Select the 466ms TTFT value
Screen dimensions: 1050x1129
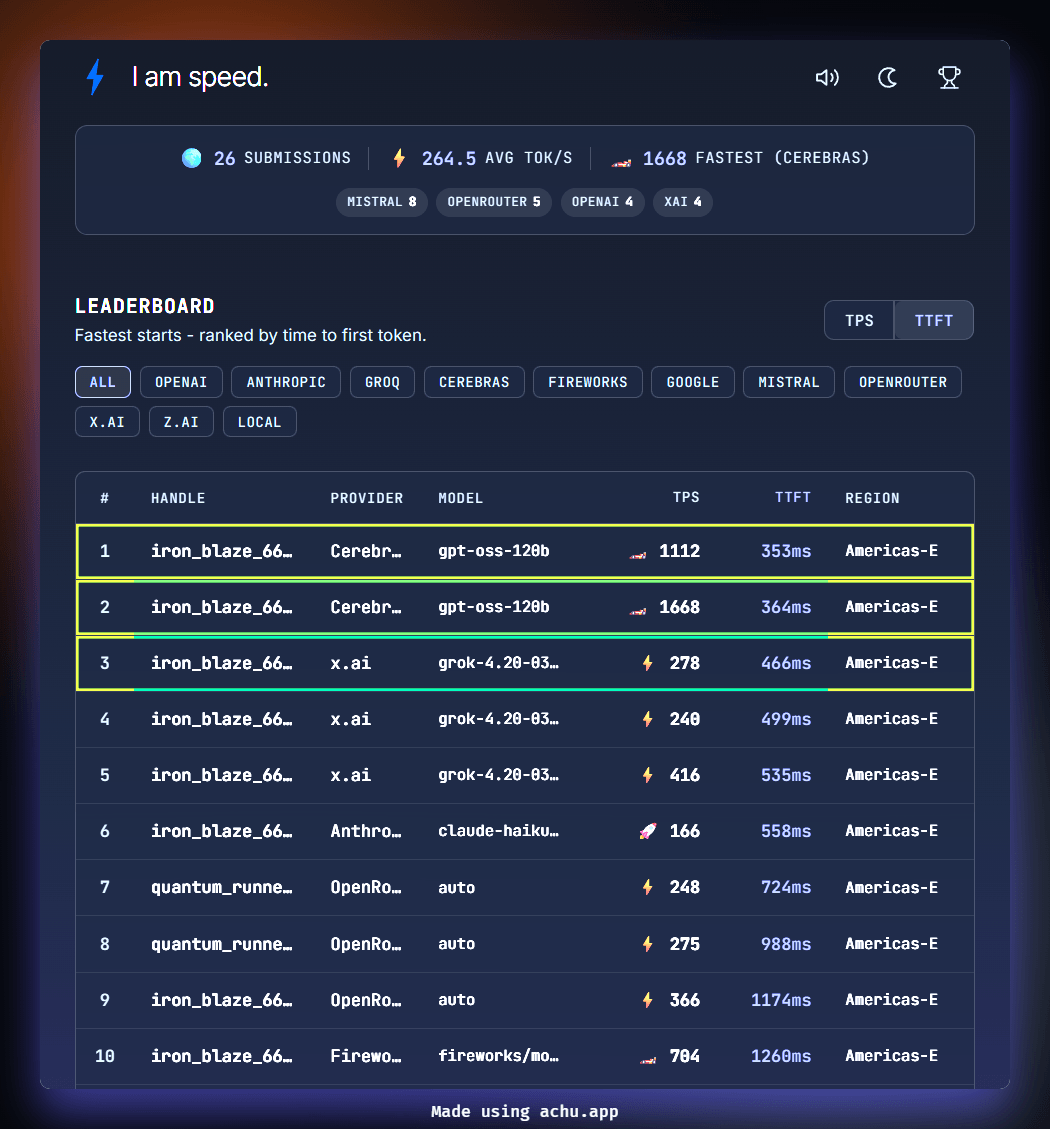point(786,663)
